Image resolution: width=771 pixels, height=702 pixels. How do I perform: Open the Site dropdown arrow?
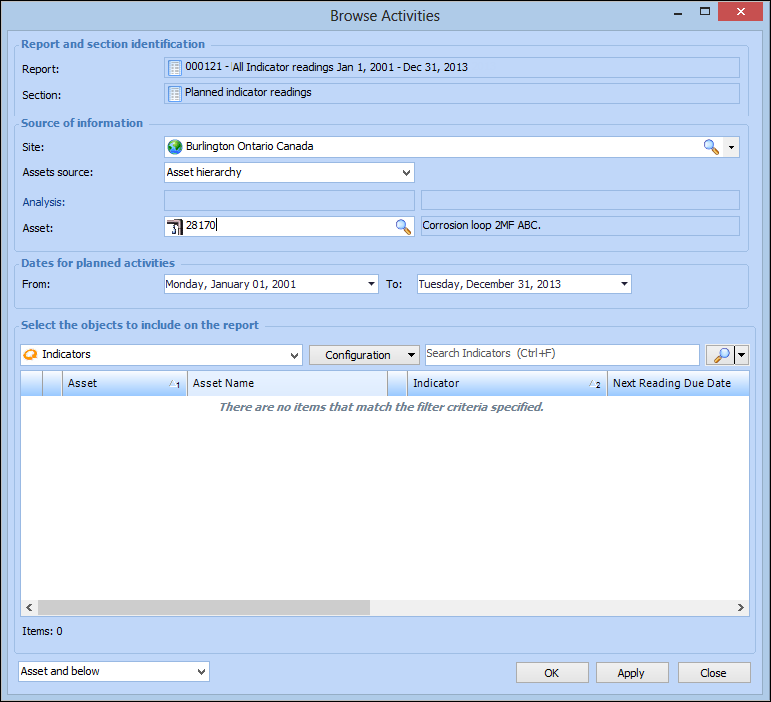pos(732,147)
